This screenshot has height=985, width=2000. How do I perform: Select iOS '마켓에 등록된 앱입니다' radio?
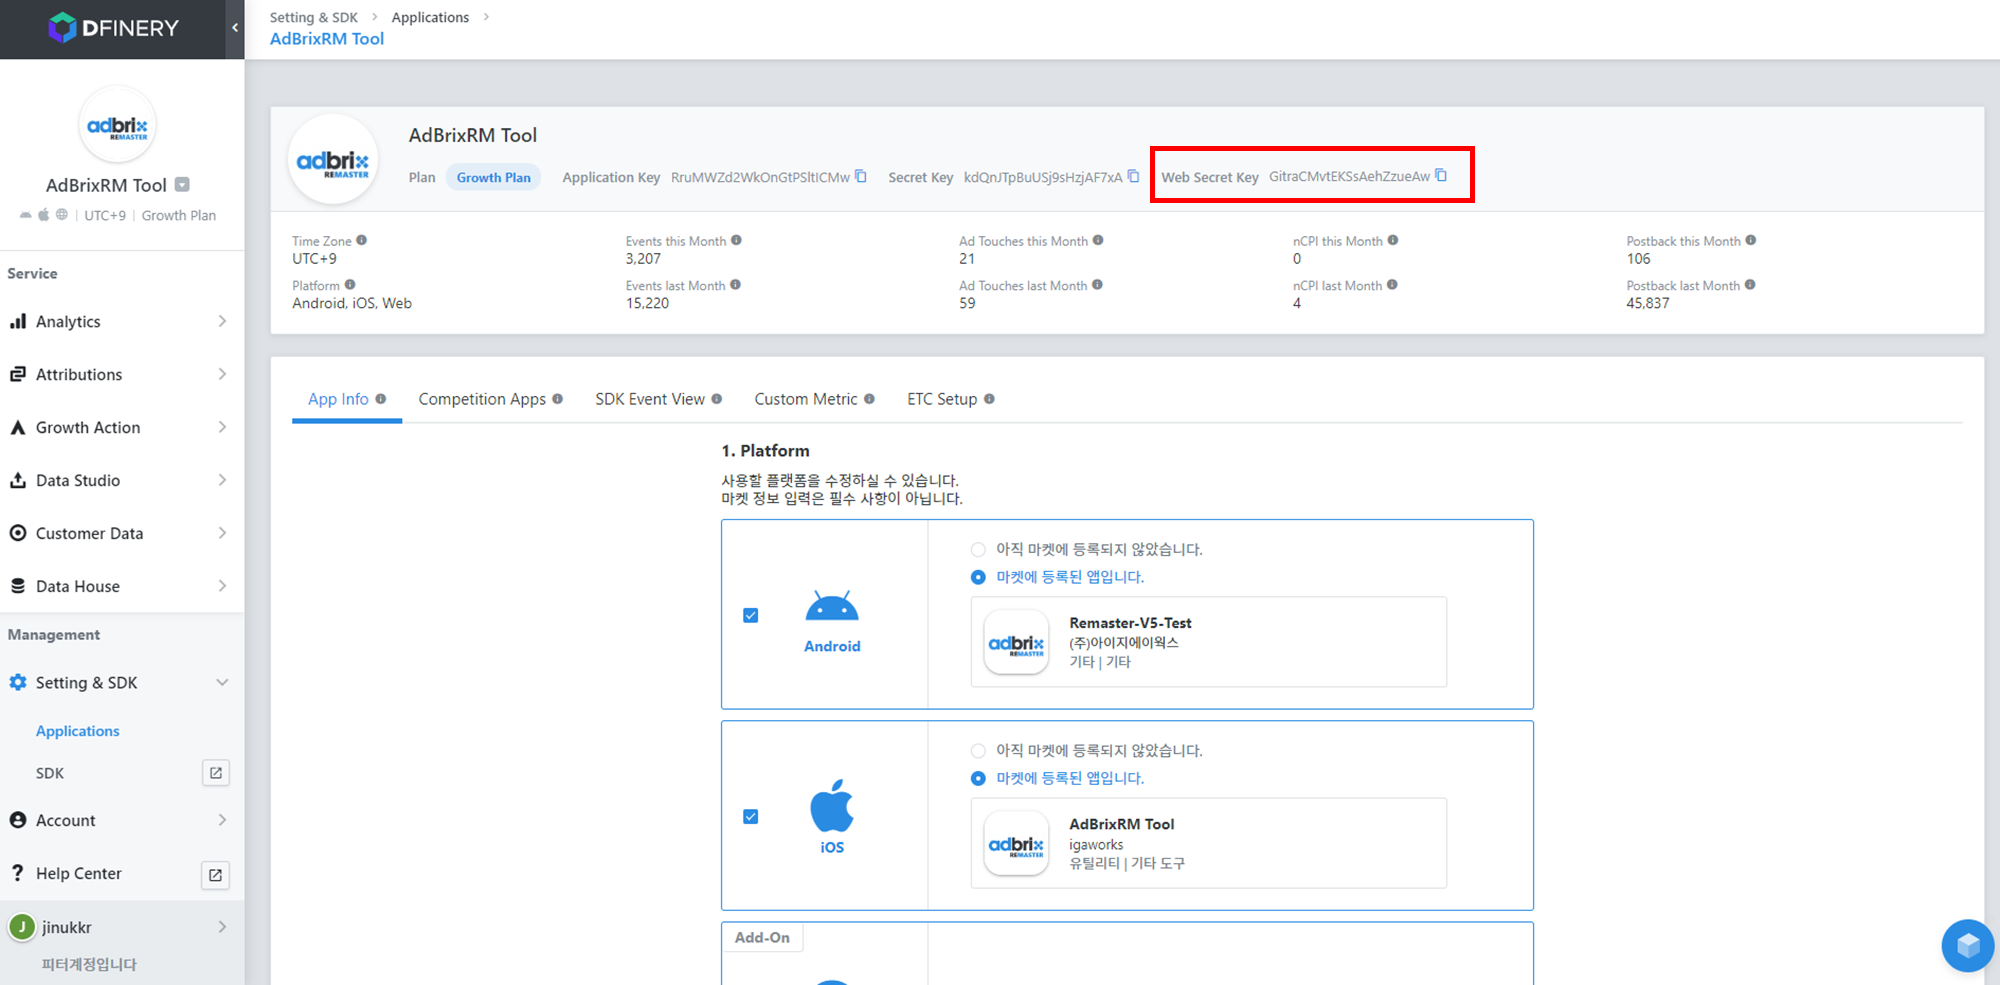coord(978,778)
